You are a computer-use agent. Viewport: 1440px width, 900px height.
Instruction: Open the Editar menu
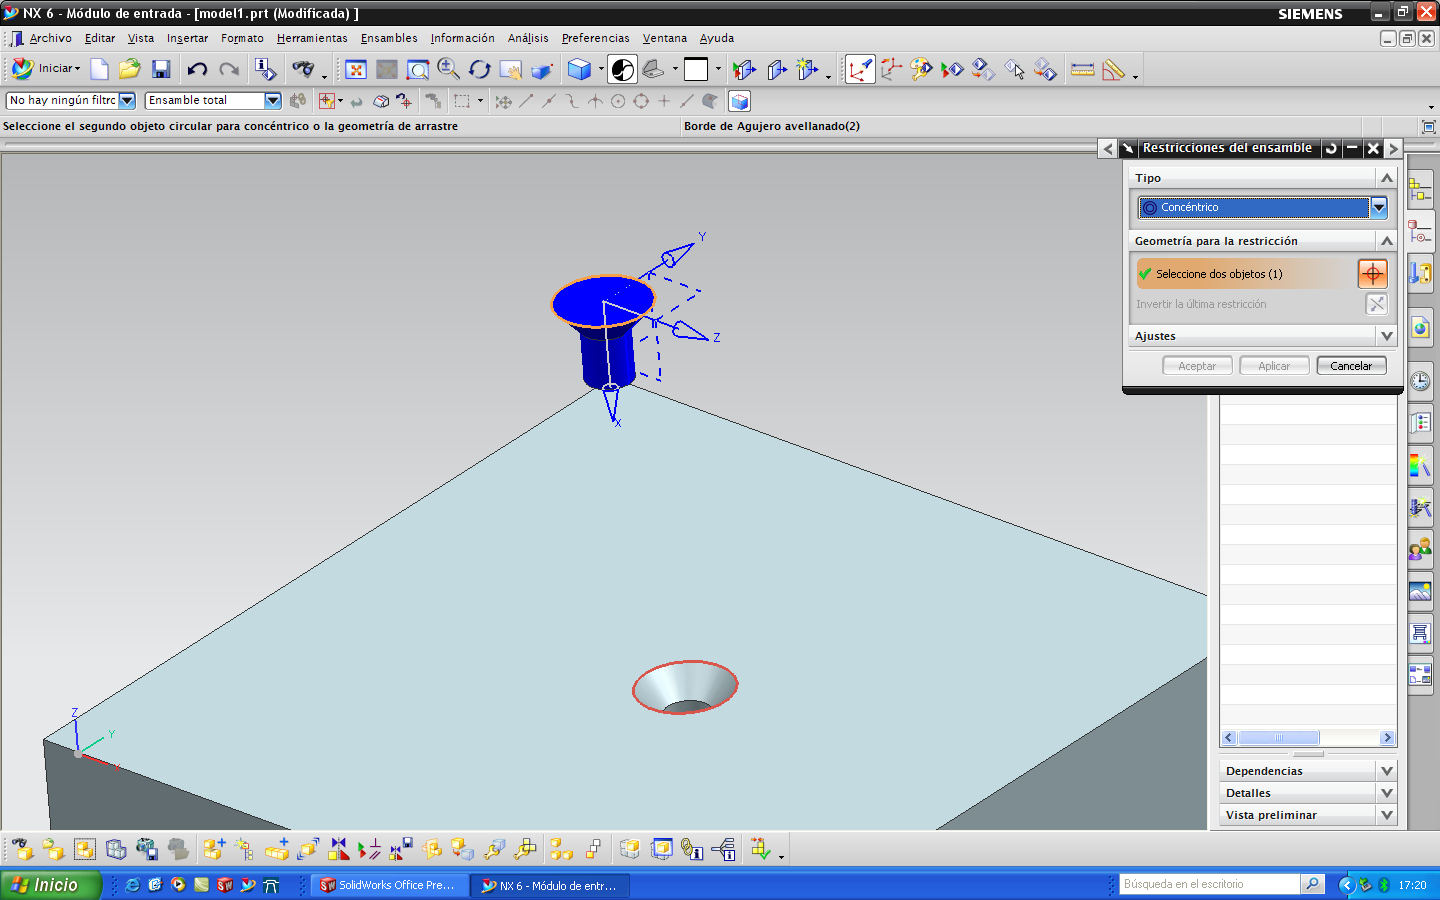pyautogui.click(x=100, y=38)
